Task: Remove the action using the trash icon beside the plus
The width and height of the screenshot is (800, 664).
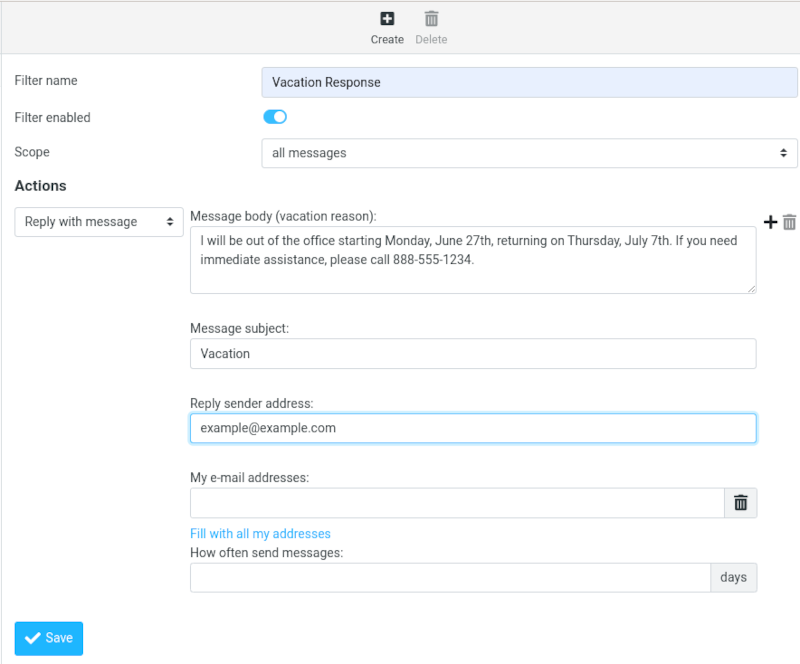Action: pos(789,222)
